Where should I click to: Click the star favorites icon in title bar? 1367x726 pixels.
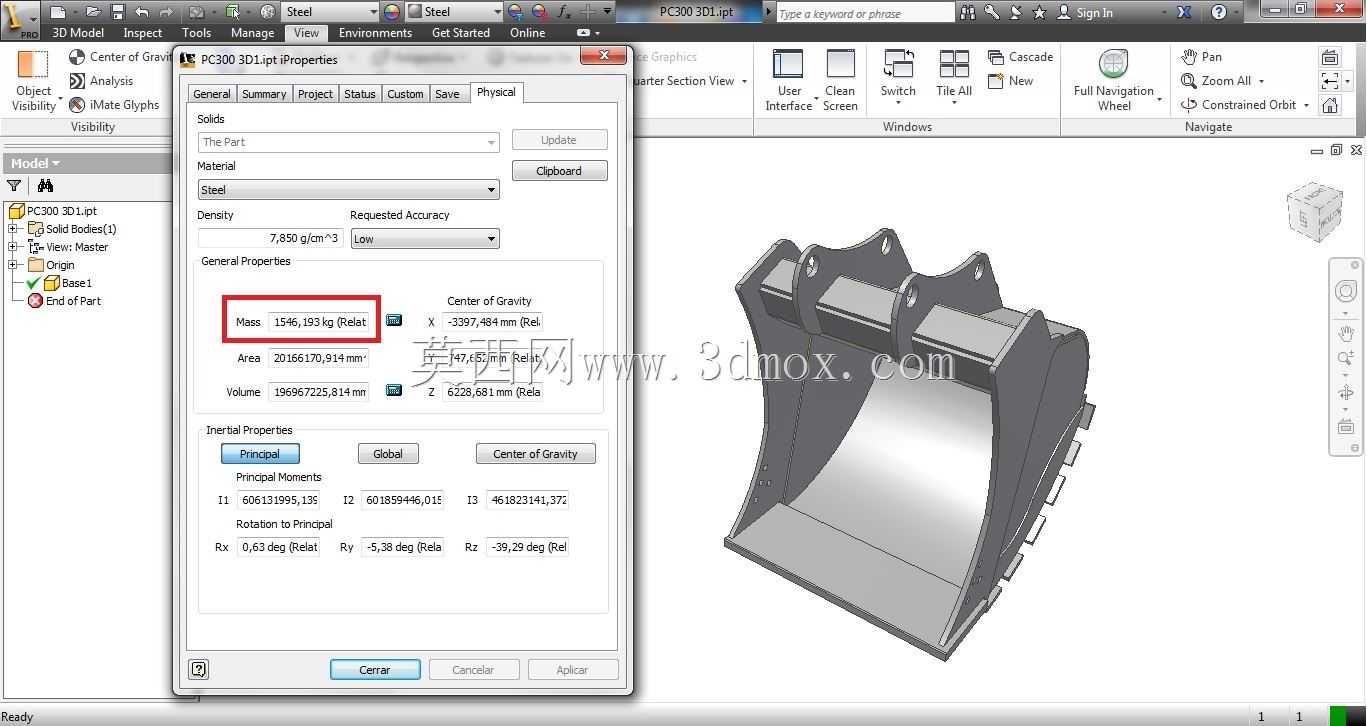[x=1039, y=12]
